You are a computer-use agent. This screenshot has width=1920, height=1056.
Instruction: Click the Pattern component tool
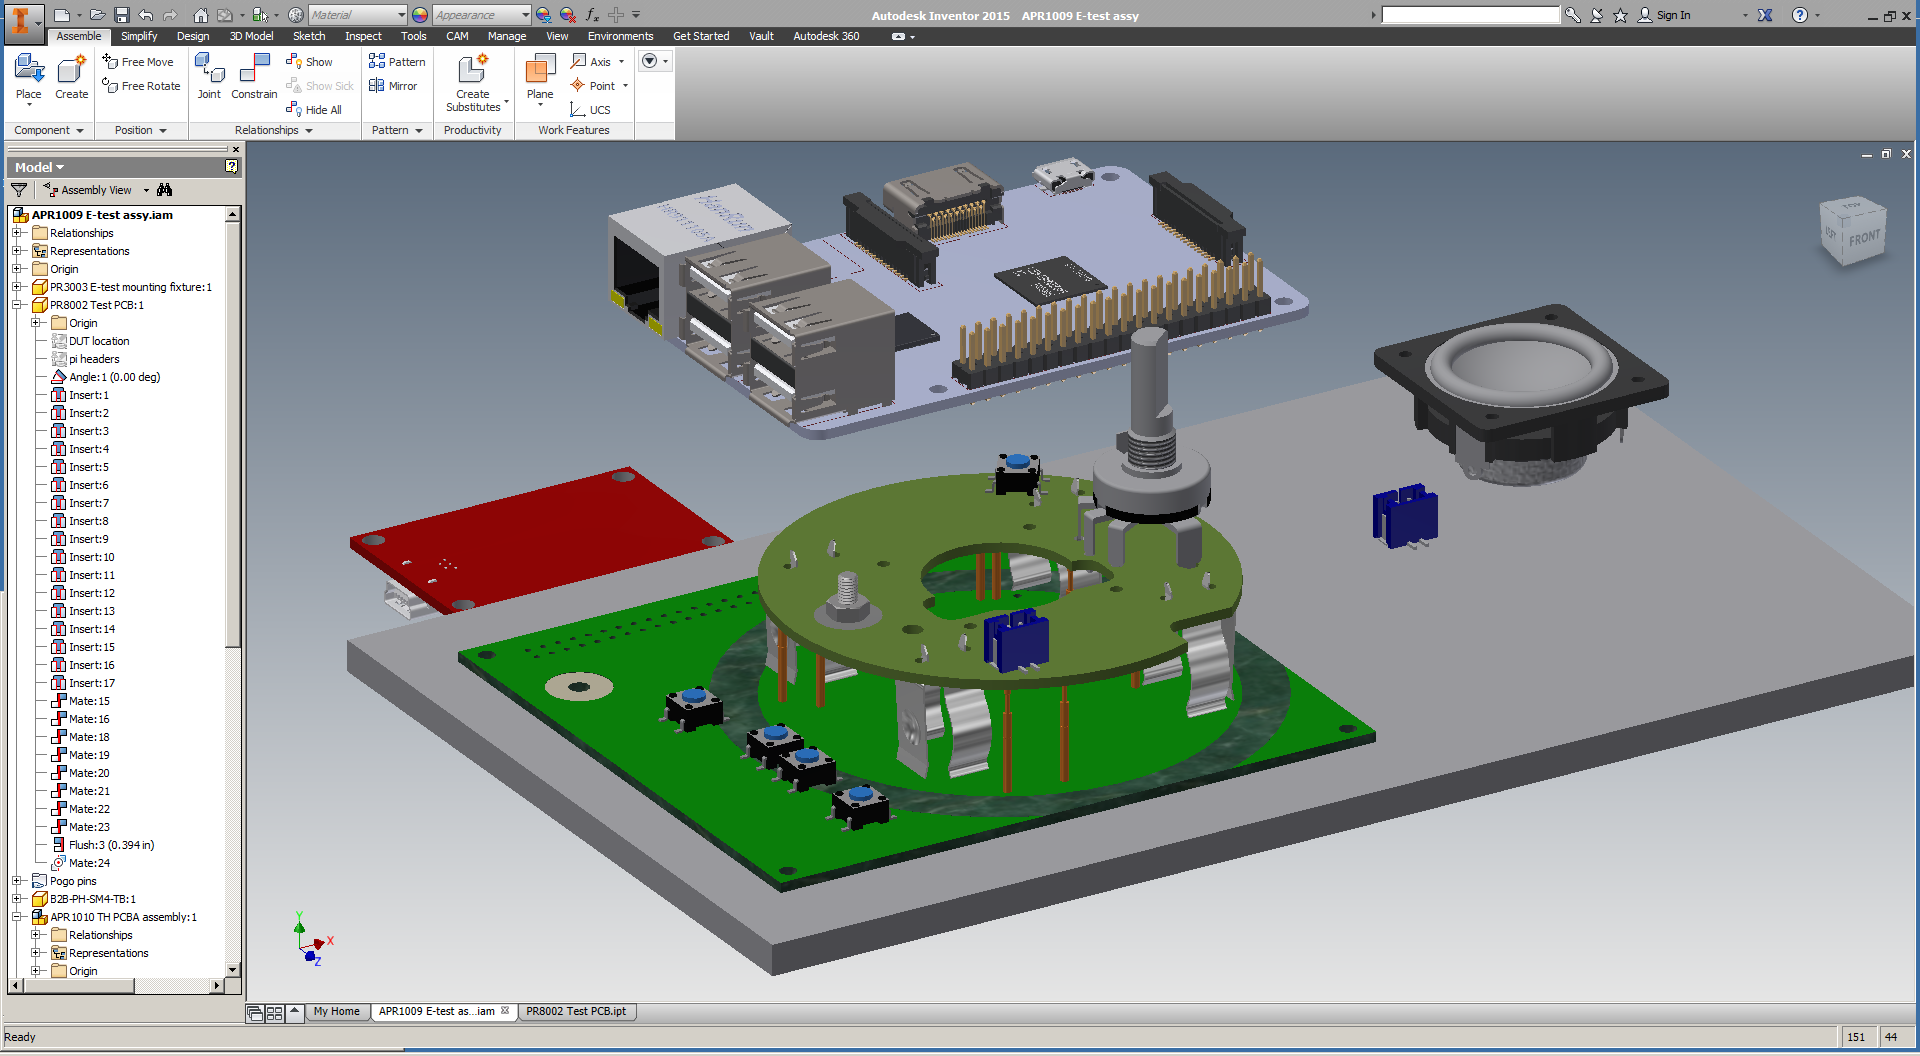click(397, 62)
